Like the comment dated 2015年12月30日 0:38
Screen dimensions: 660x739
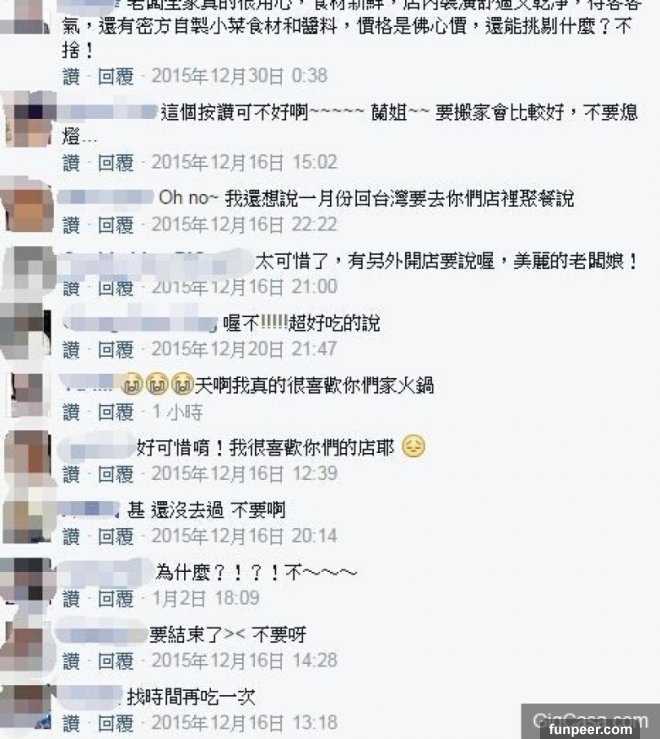tap(71, 76)
